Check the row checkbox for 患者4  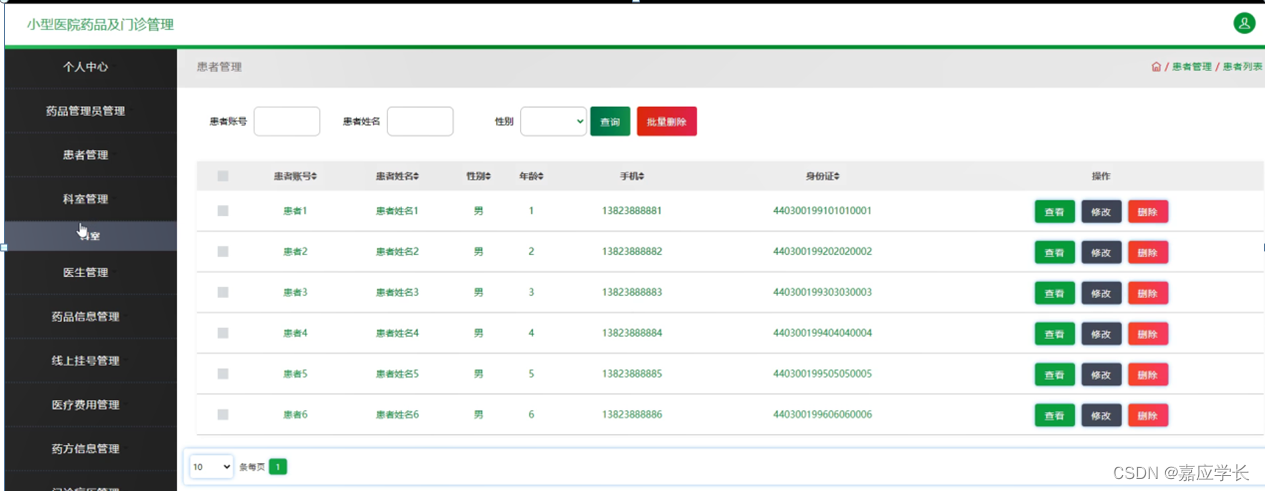pos(223,333)
